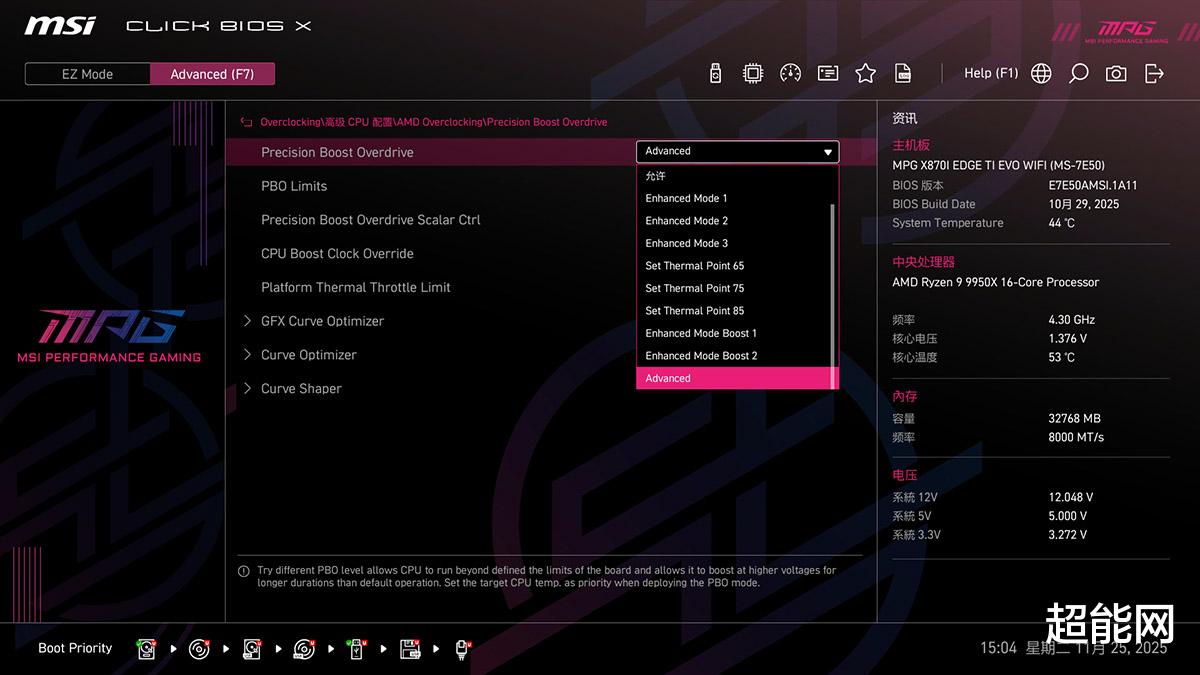Choose Enhanced Mode 1 option
1200x675 pixels.
(x=736, y=198)
